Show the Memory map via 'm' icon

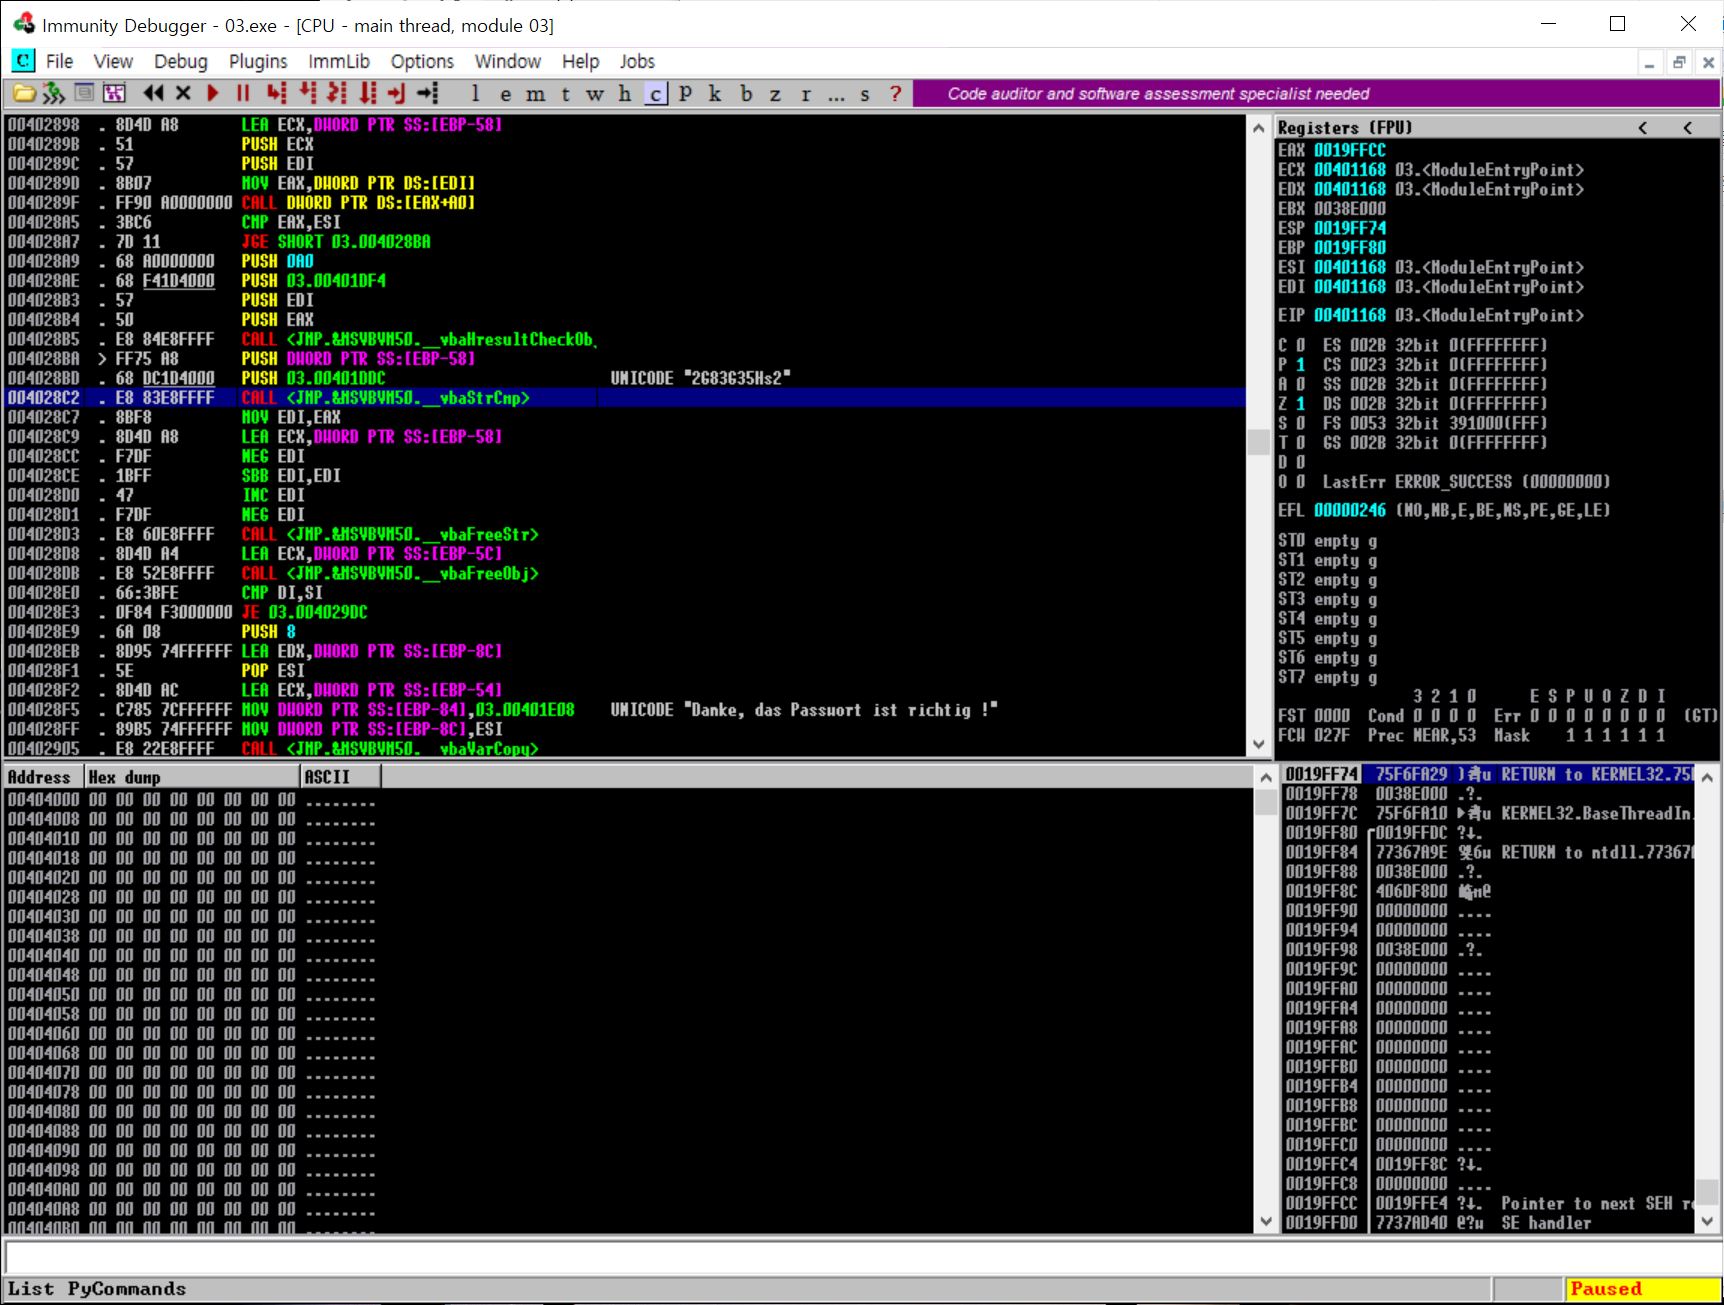536,94
